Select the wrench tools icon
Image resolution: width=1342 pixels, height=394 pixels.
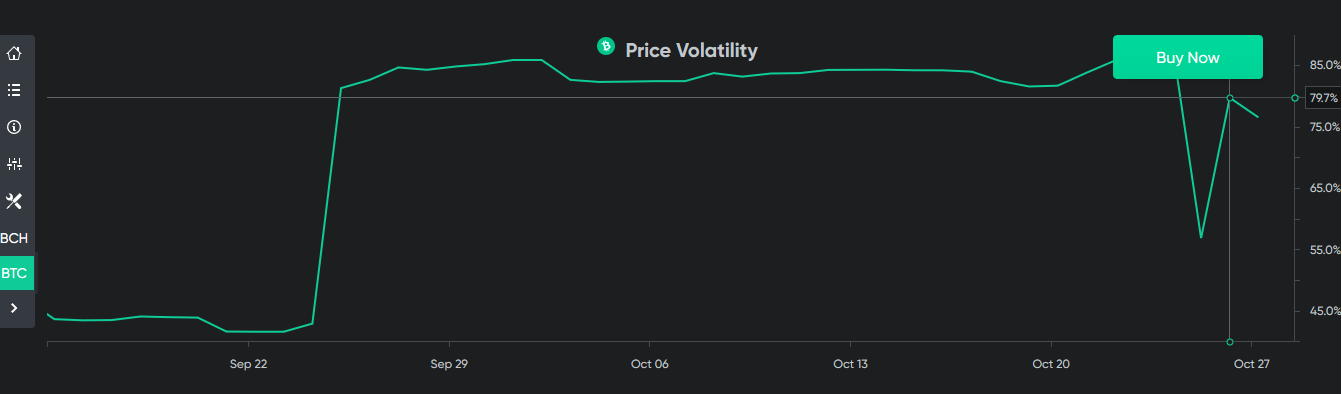pos(14,201)
